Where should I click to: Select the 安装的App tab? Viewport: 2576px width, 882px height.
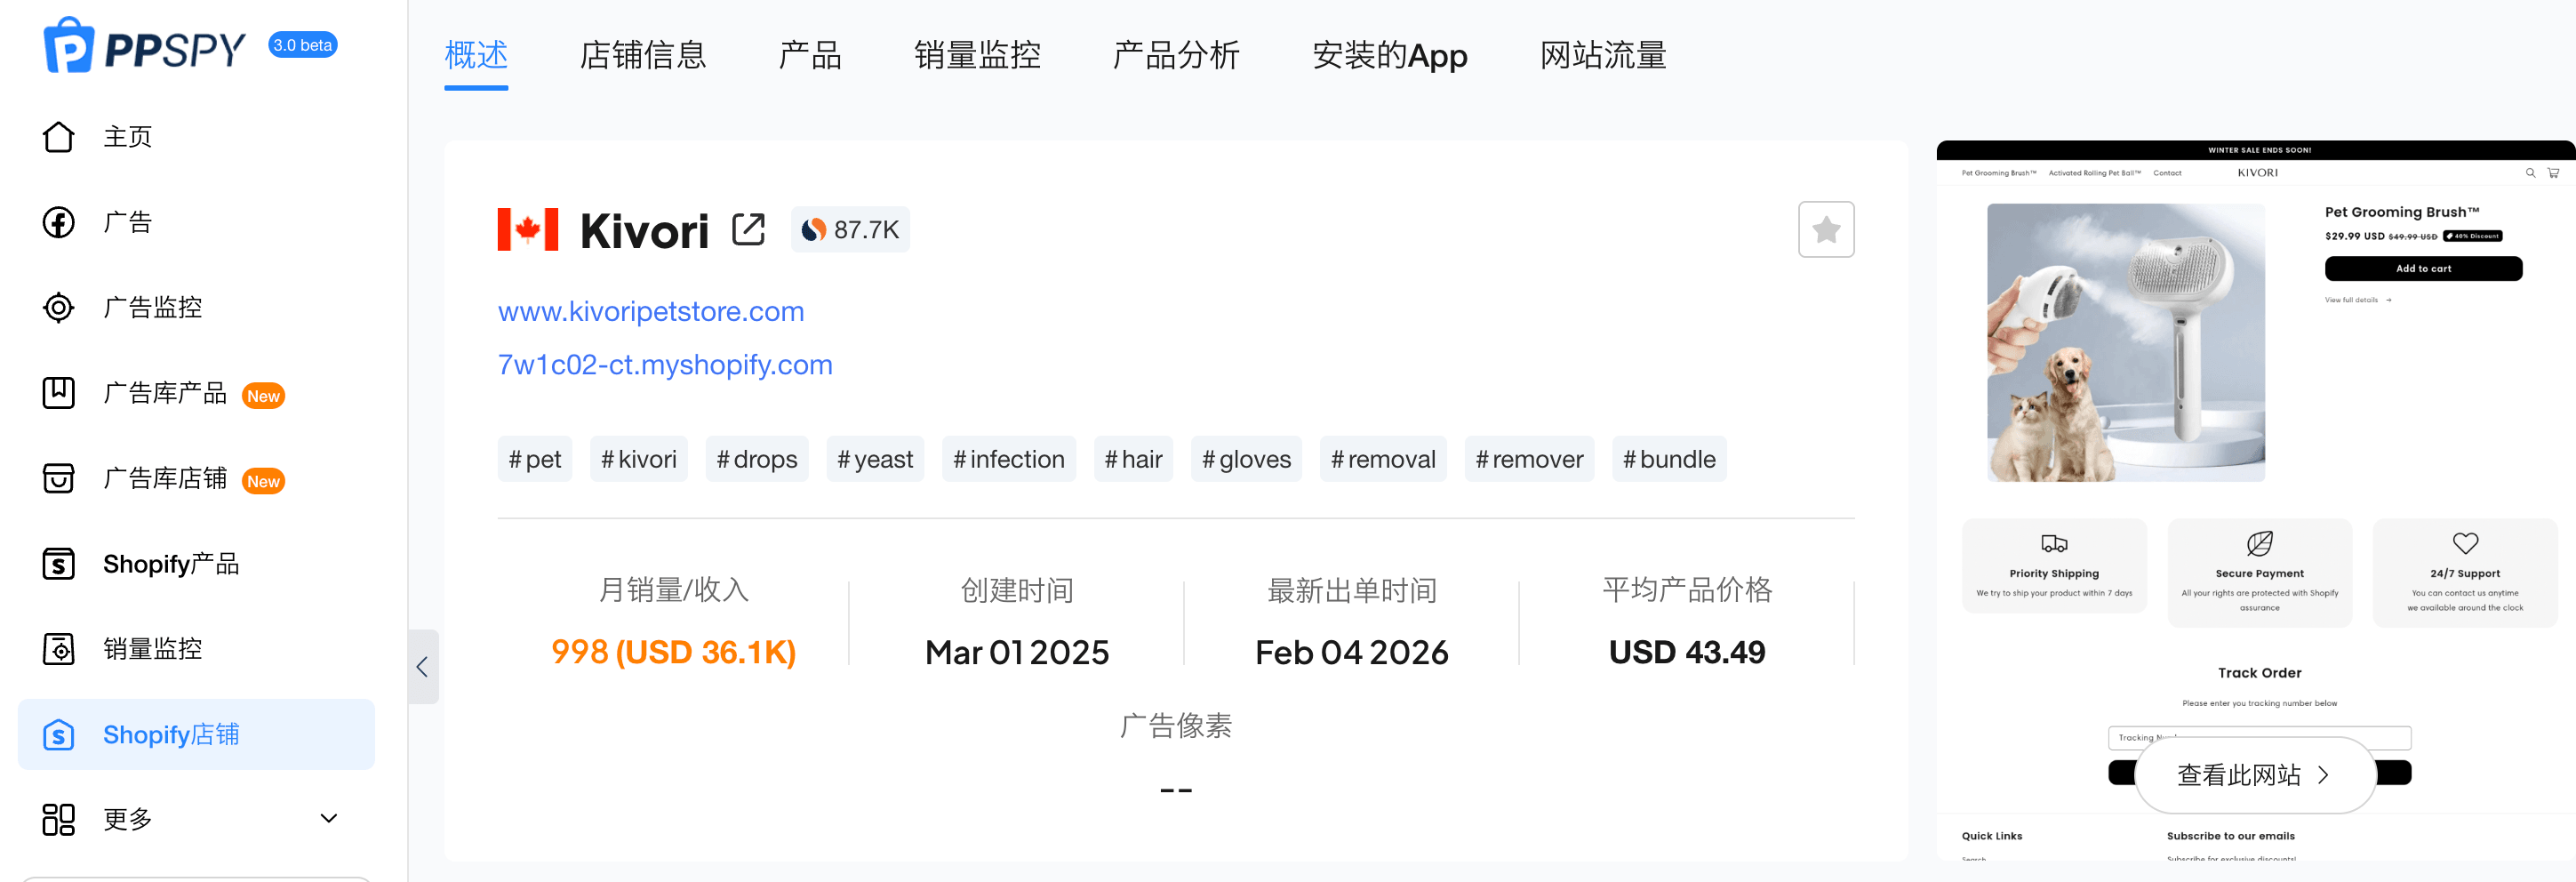(1389, 55)
